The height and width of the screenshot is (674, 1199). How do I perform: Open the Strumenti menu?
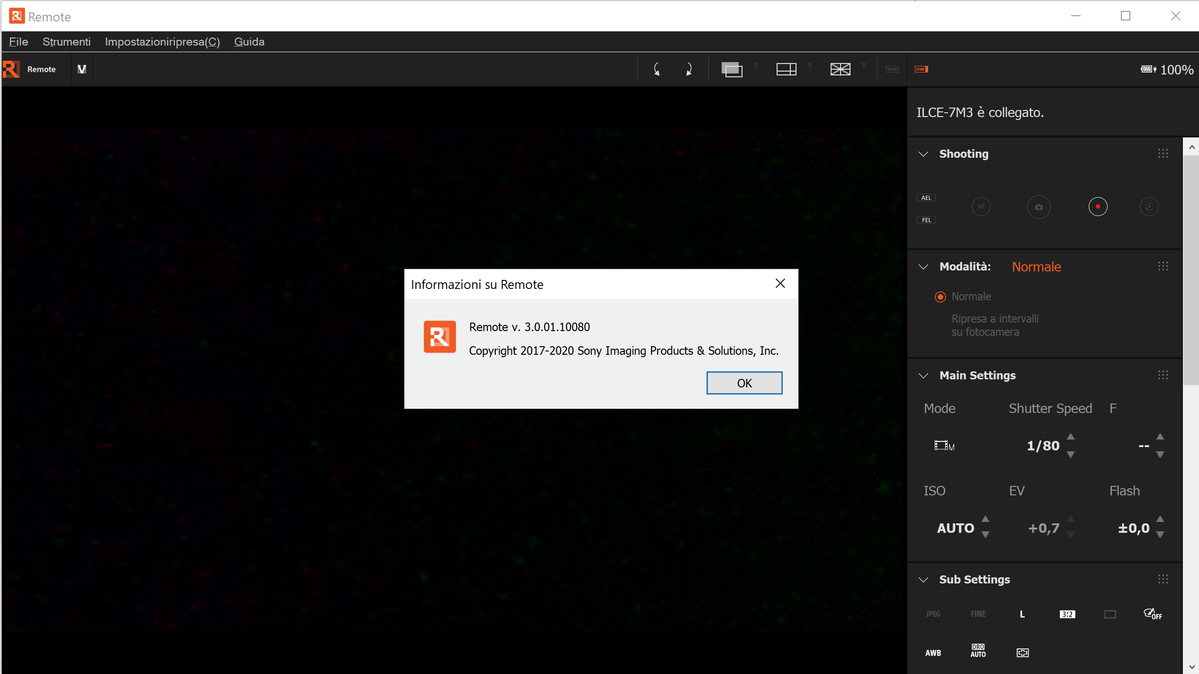tap(66, 41)
